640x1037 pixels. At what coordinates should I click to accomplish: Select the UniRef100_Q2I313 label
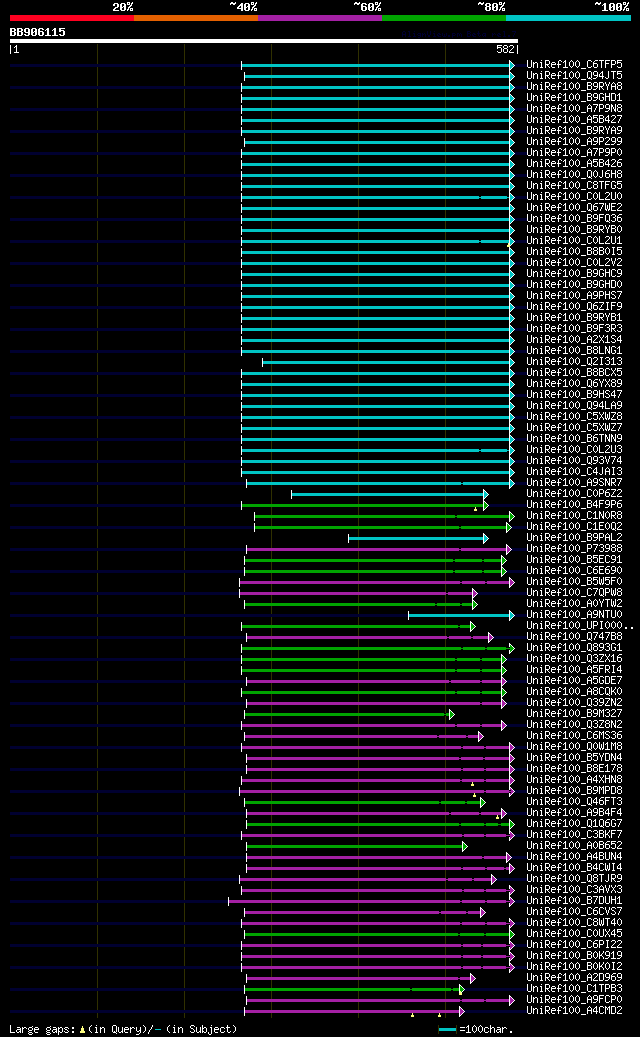click(x=574, y=361)
